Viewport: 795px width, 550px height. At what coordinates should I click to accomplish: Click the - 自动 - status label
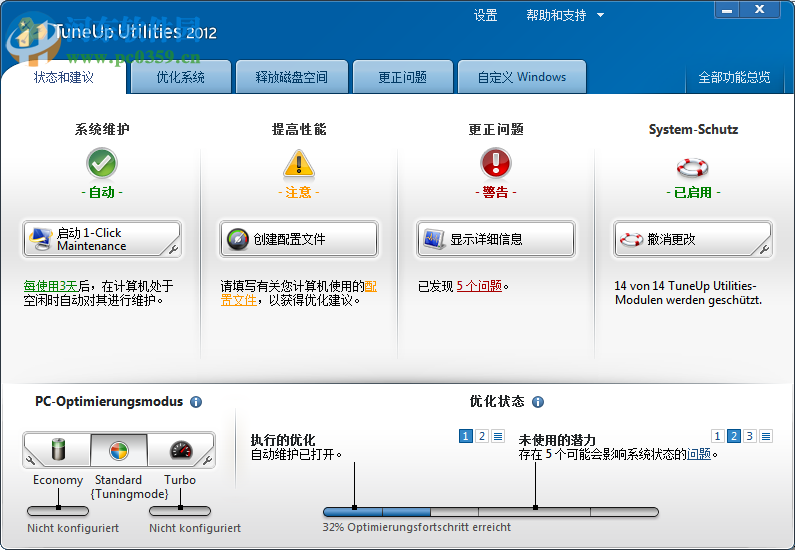(102, 193)
